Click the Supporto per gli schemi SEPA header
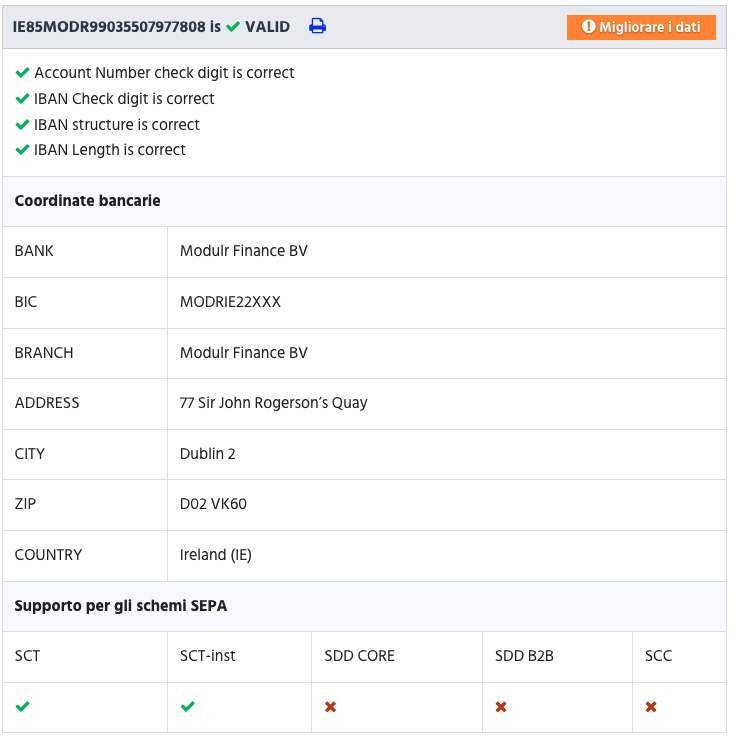This screenshot has height=738, width=736. point(120,606)
